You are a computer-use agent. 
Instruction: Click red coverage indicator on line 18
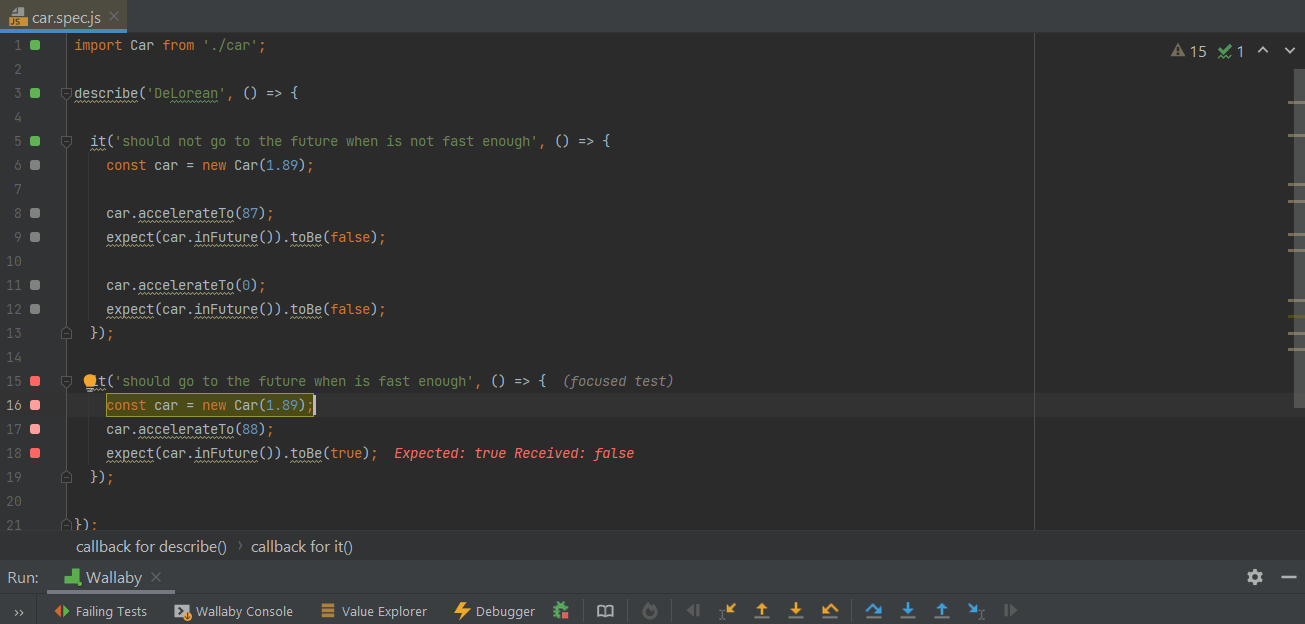(x=35, y=453)
